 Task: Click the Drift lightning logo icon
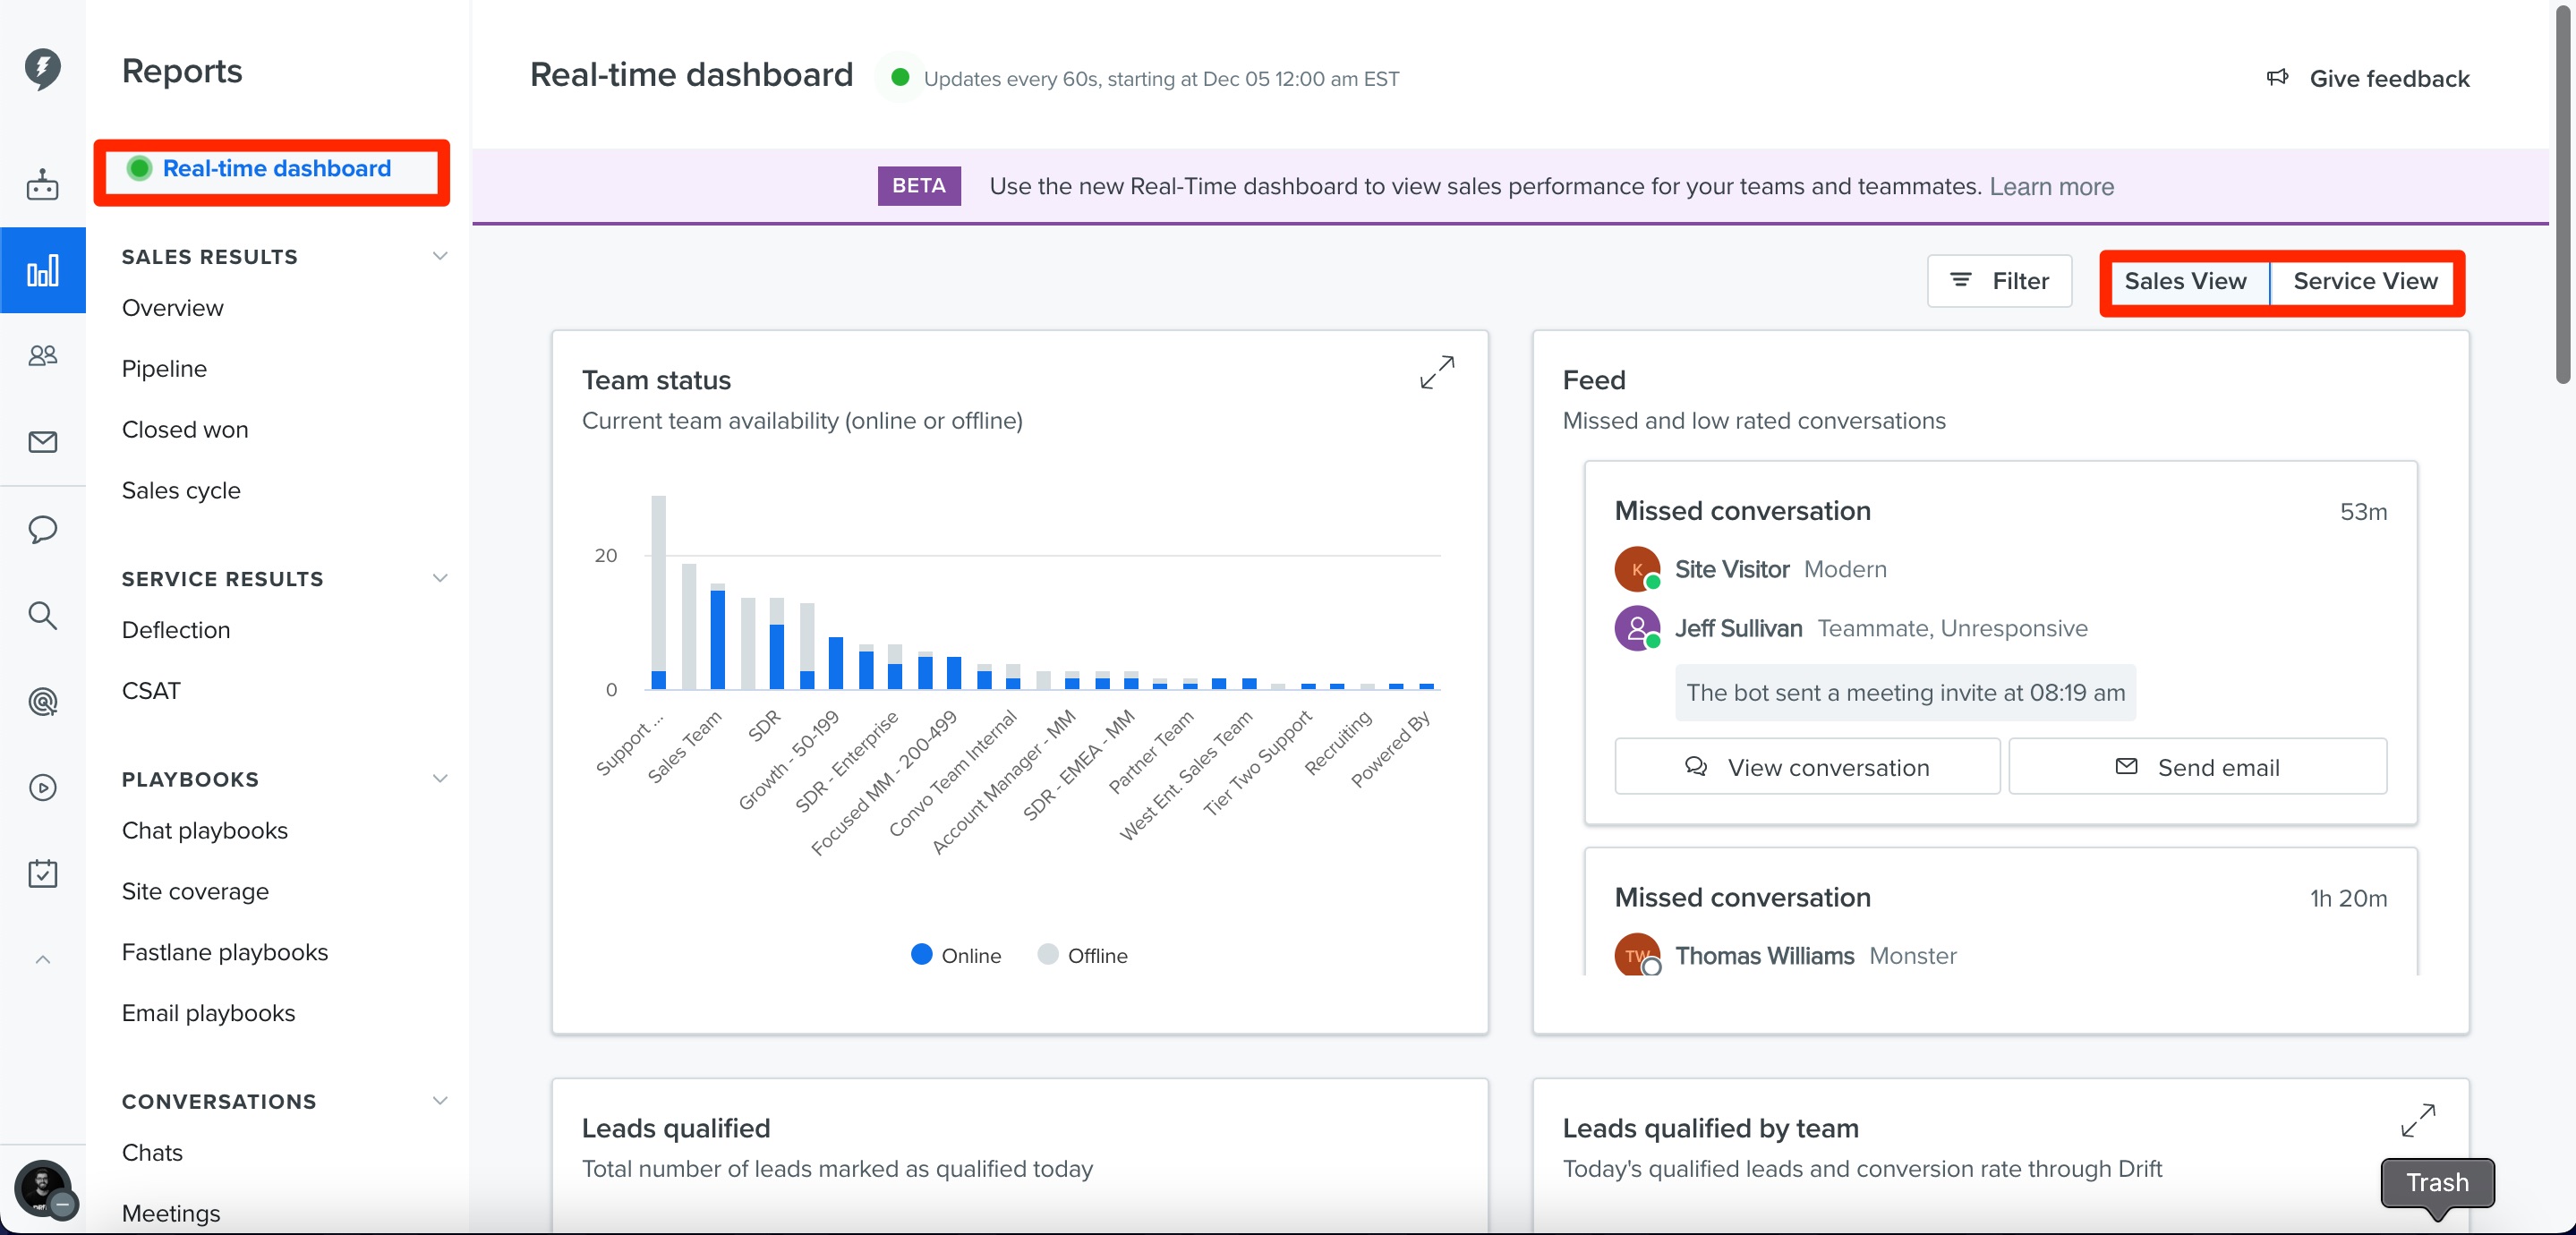point(42,69)
